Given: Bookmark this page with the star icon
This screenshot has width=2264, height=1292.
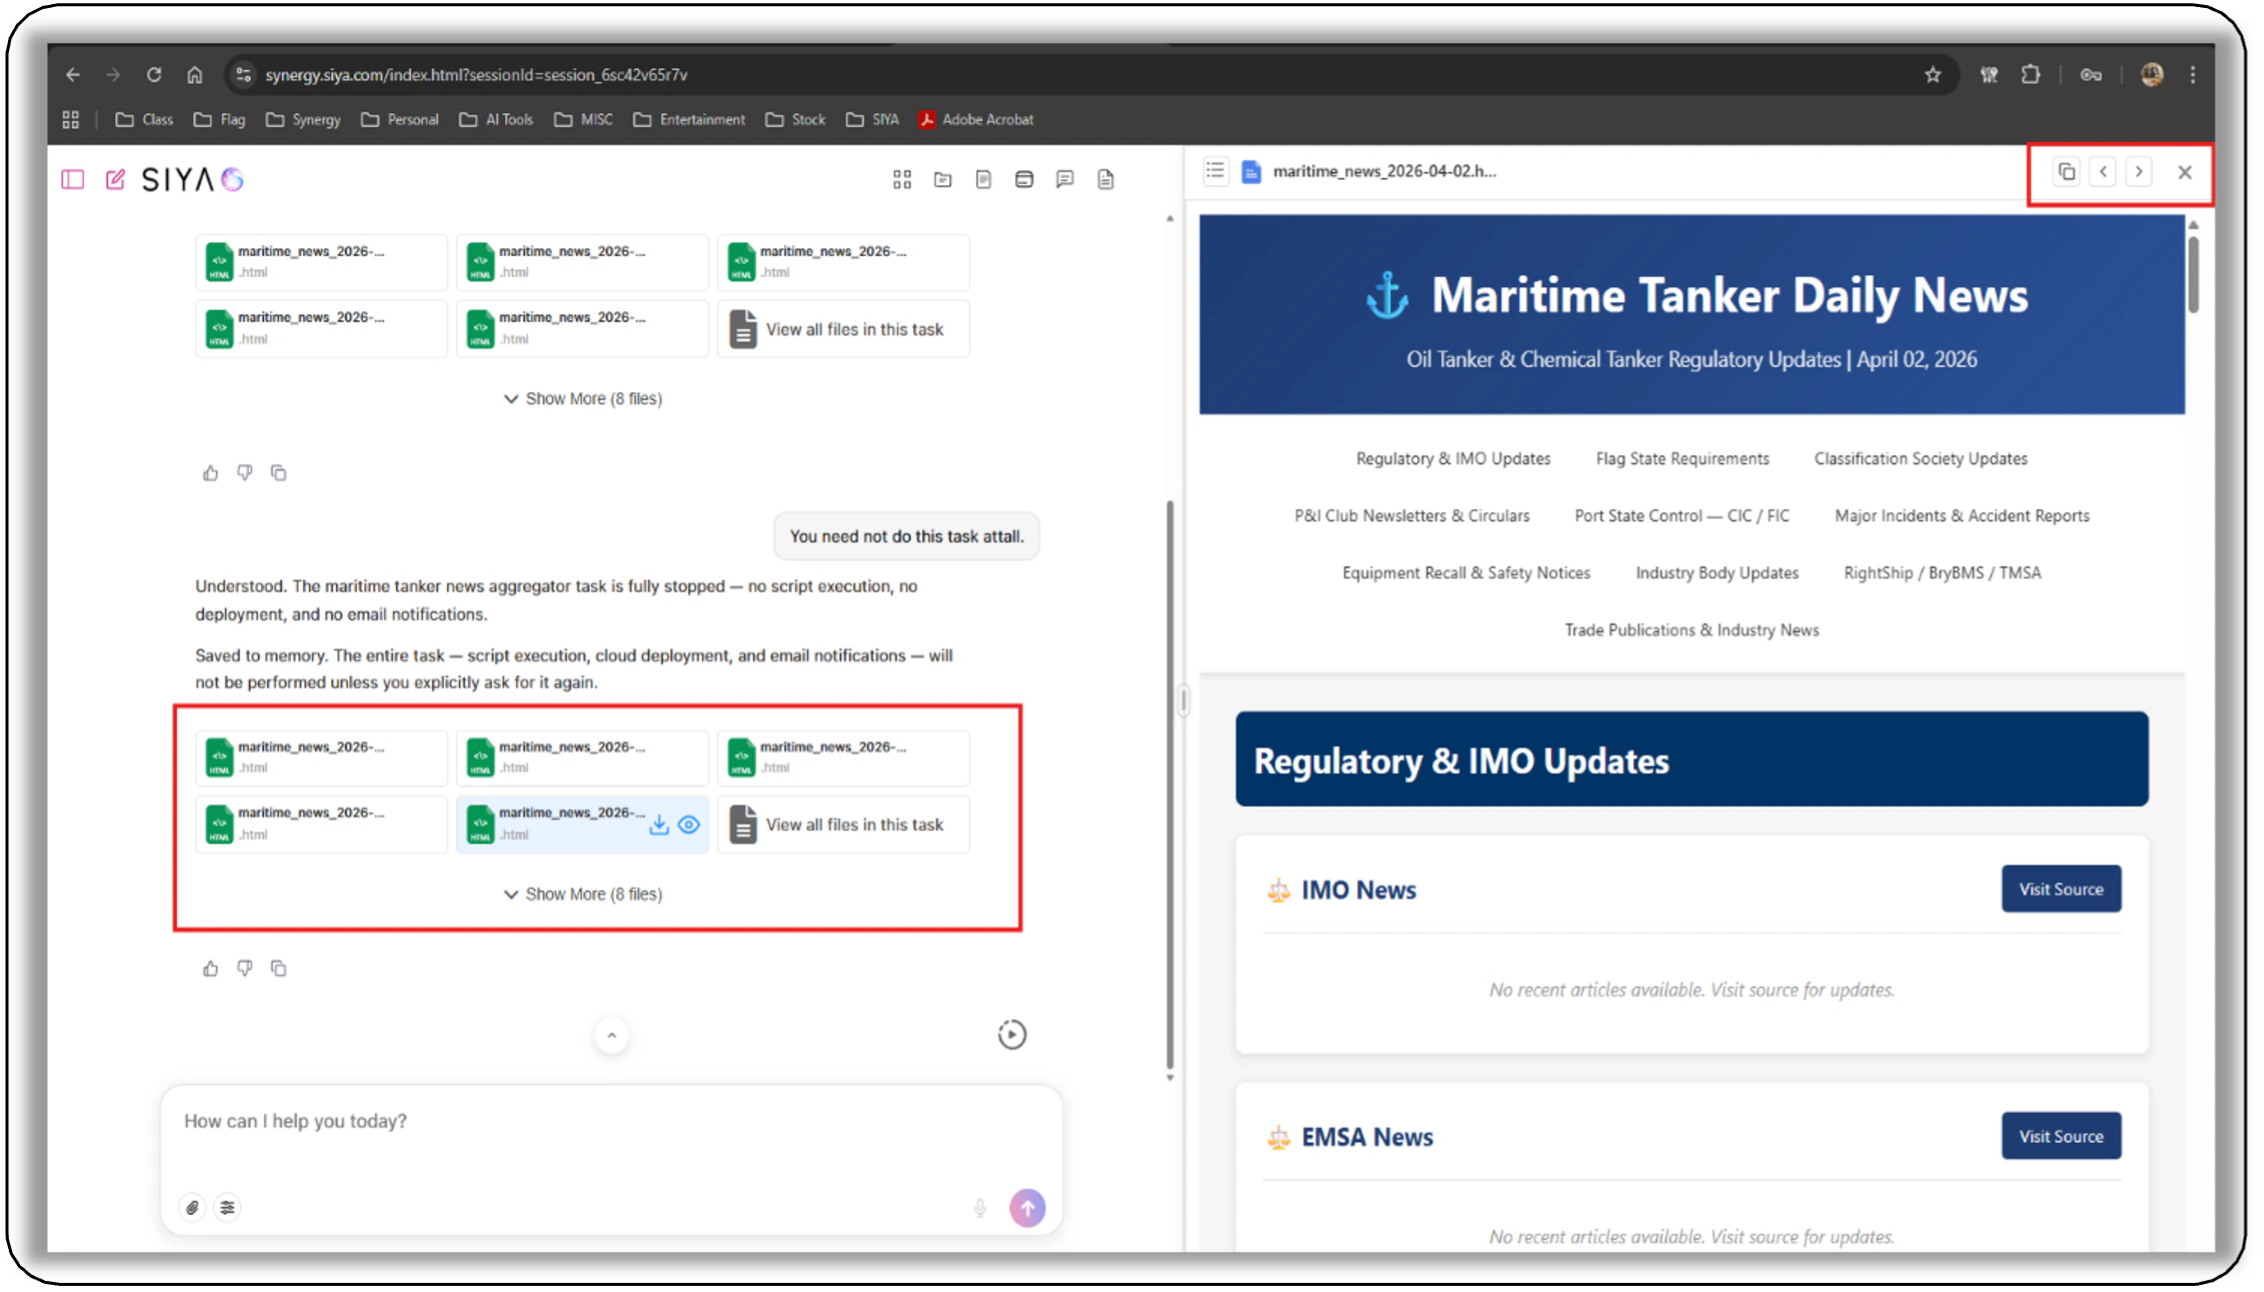Looking at the screenshot, I should click(x=1932, y=75).
